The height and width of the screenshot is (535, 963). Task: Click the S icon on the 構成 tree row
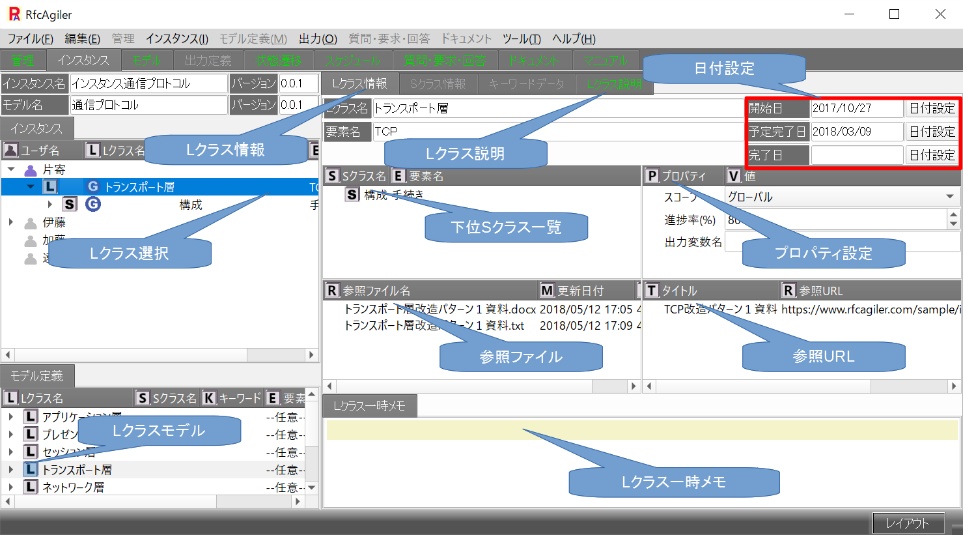[x=70, y=205]
